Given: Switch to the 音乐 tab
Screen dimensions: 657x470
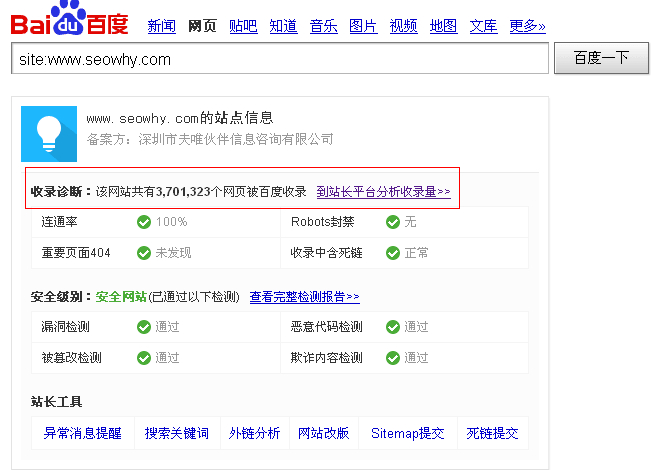Looking at the screenshot, I should (323, 26).
